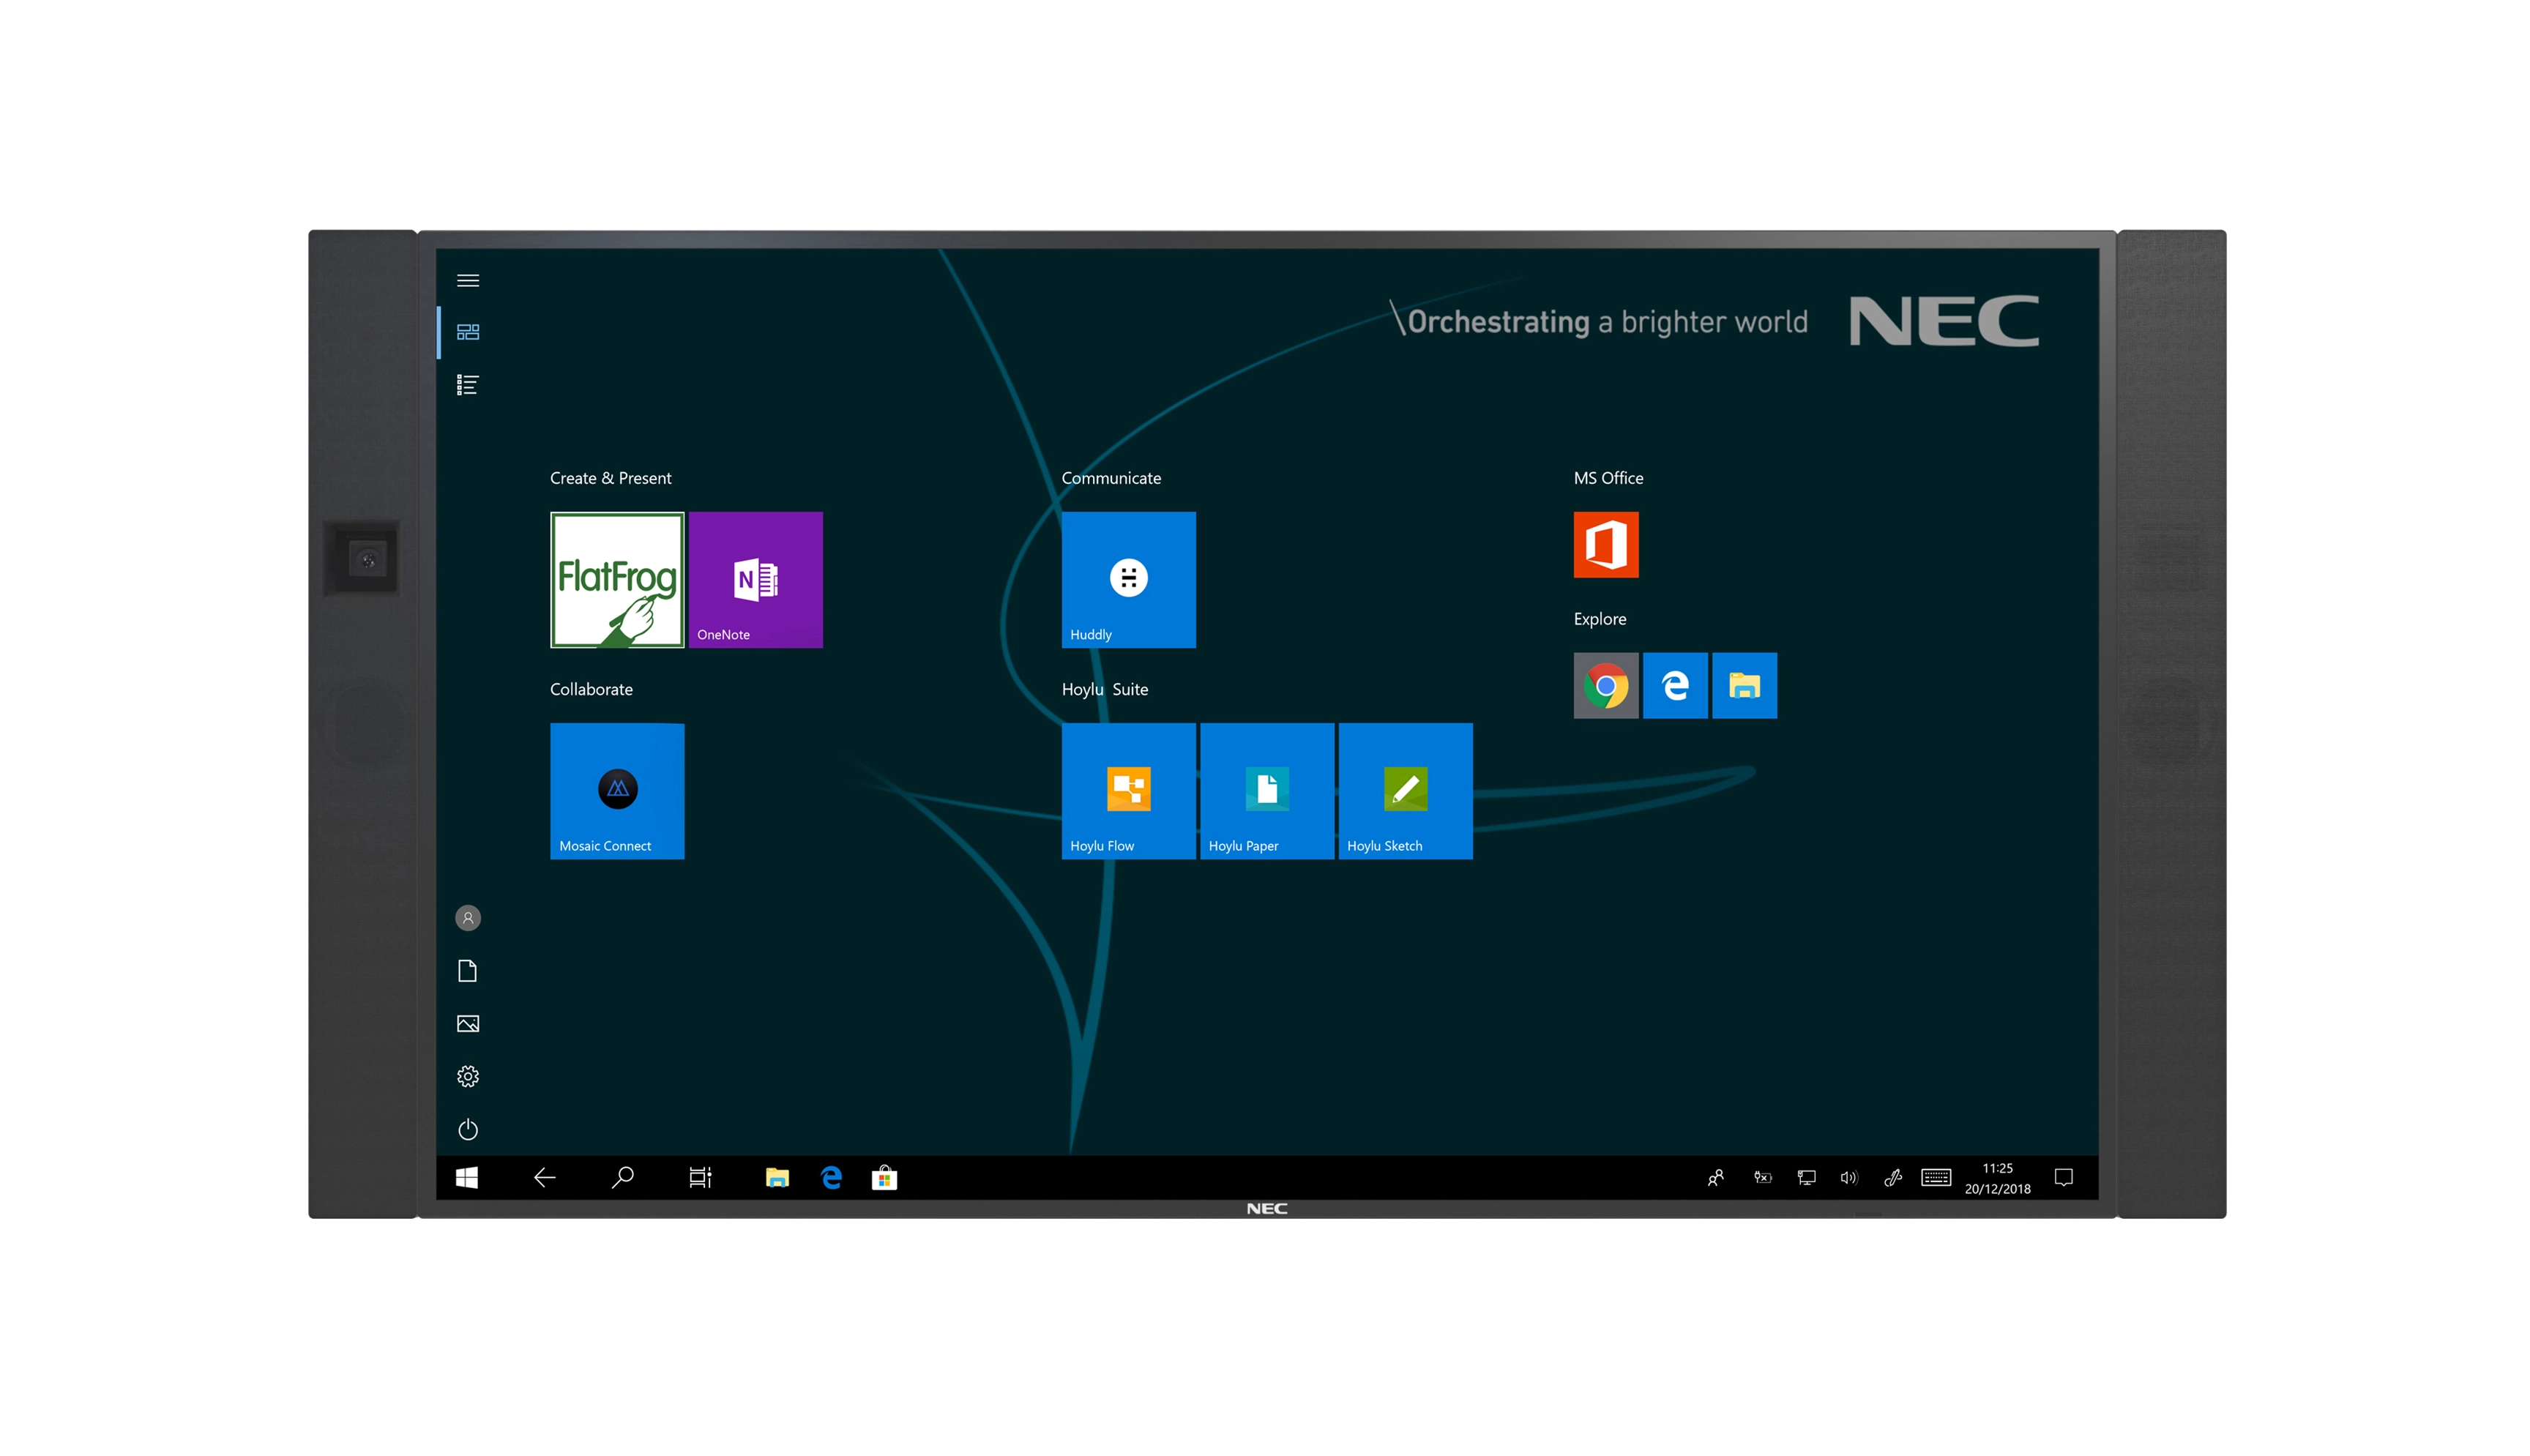Open the Edge tile under Explore
This screenshot has height=1456, width=2530.
pyautogui.click(x=1675, y=686)
